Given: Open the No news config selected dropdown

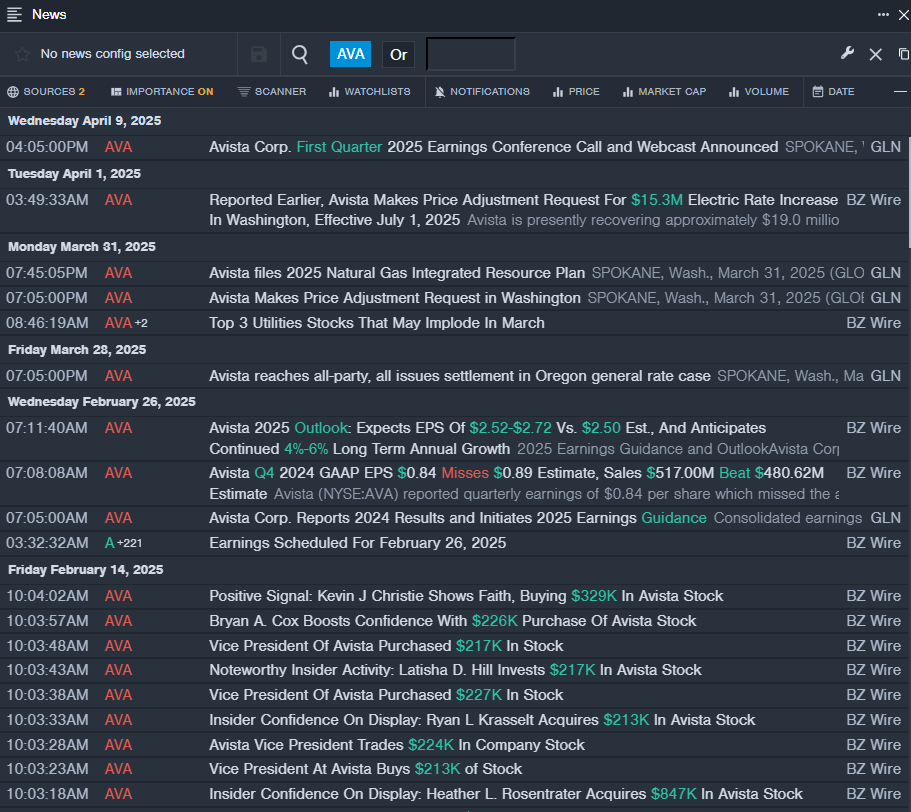Looking at the screenshot, I should (x=113, y=53).
